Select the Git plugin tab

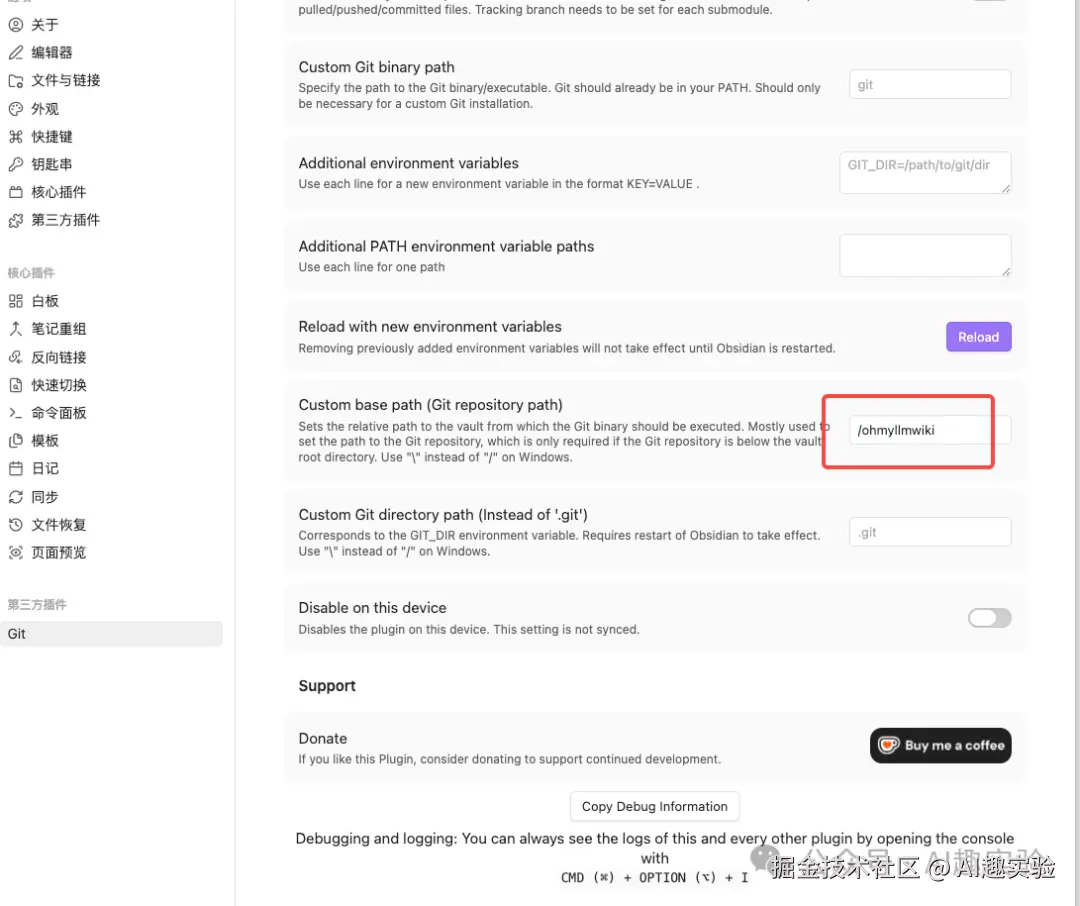(x=111, y=634)
